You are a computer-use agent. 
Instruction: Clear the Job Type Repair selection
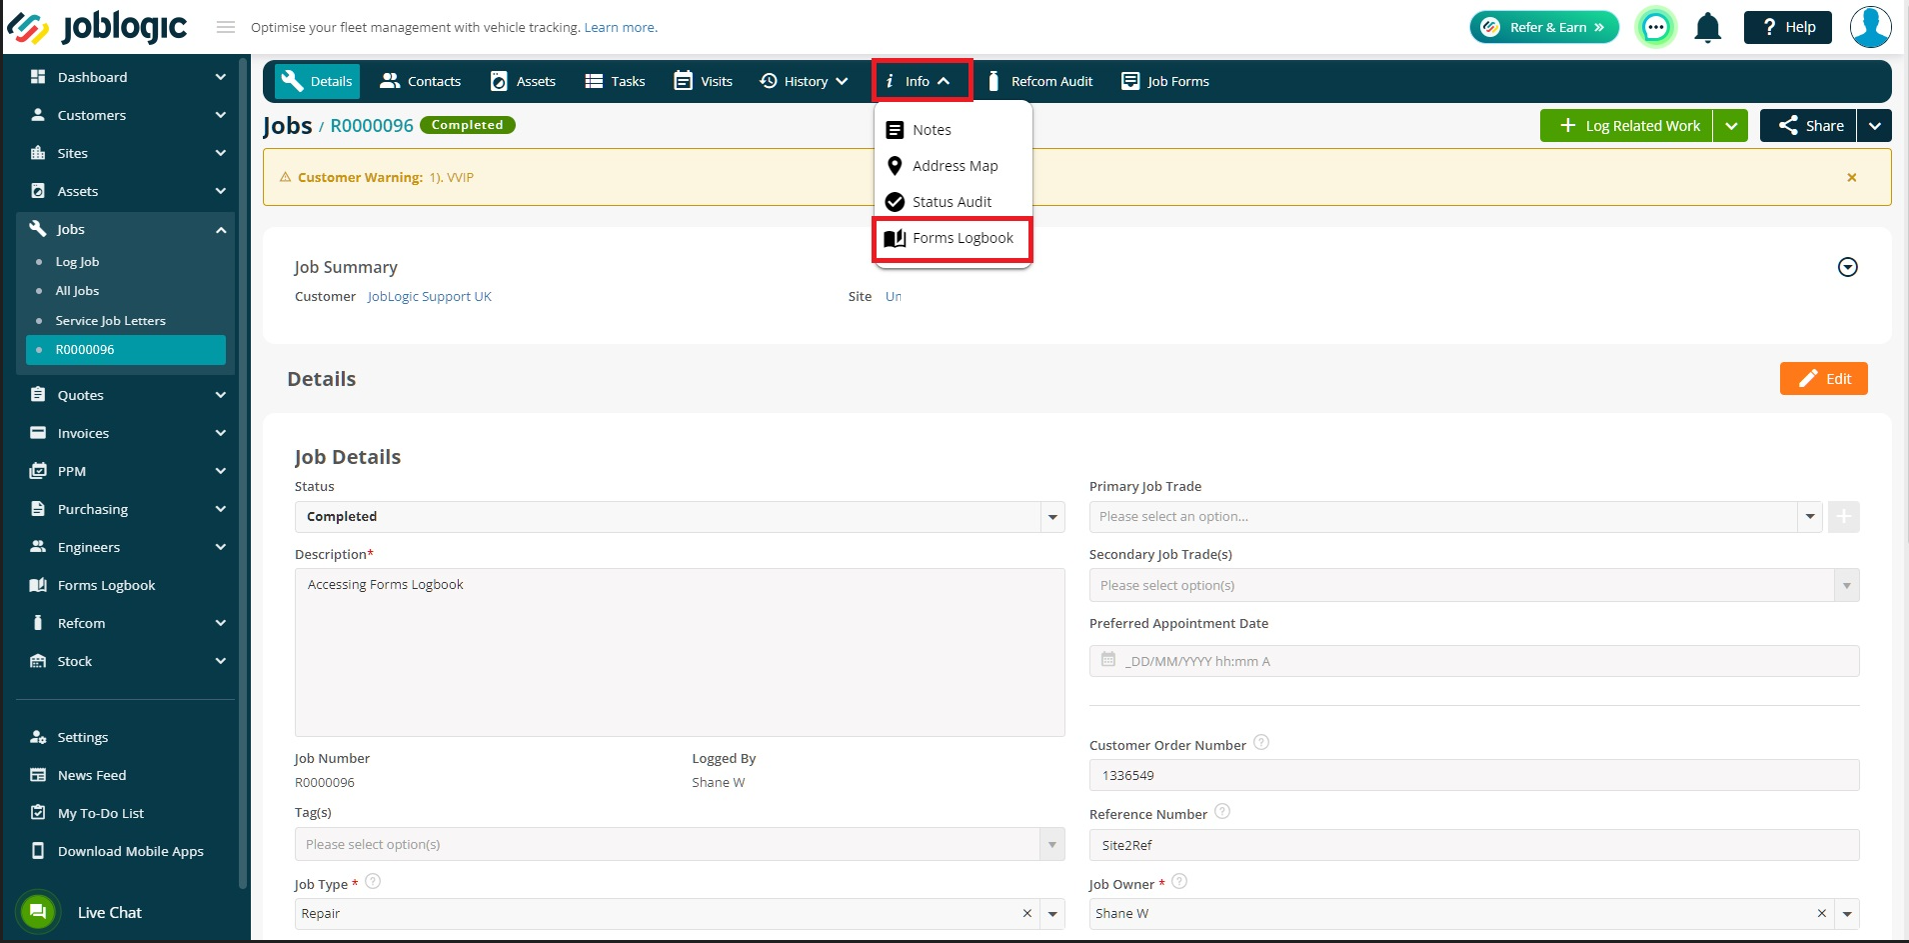coord(1027,913)
